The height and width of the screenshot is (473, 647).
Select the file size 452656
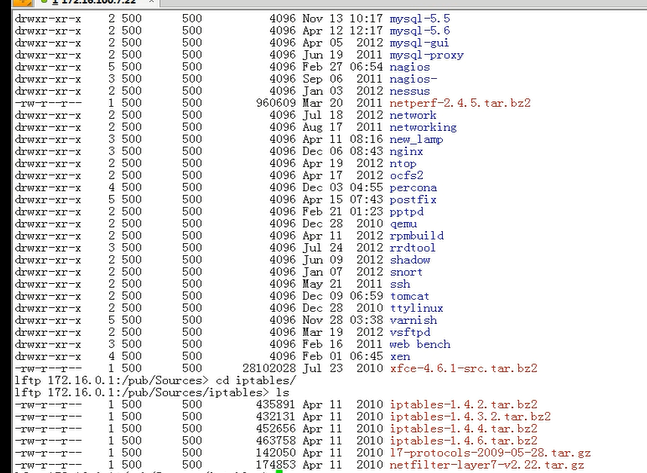pyautogui.click(x=276, y=428)
